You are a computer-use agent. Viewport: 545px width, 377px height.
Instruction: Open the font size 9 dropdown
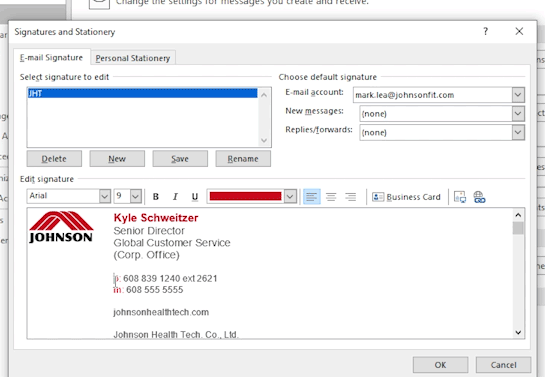[x=136, y=196]
